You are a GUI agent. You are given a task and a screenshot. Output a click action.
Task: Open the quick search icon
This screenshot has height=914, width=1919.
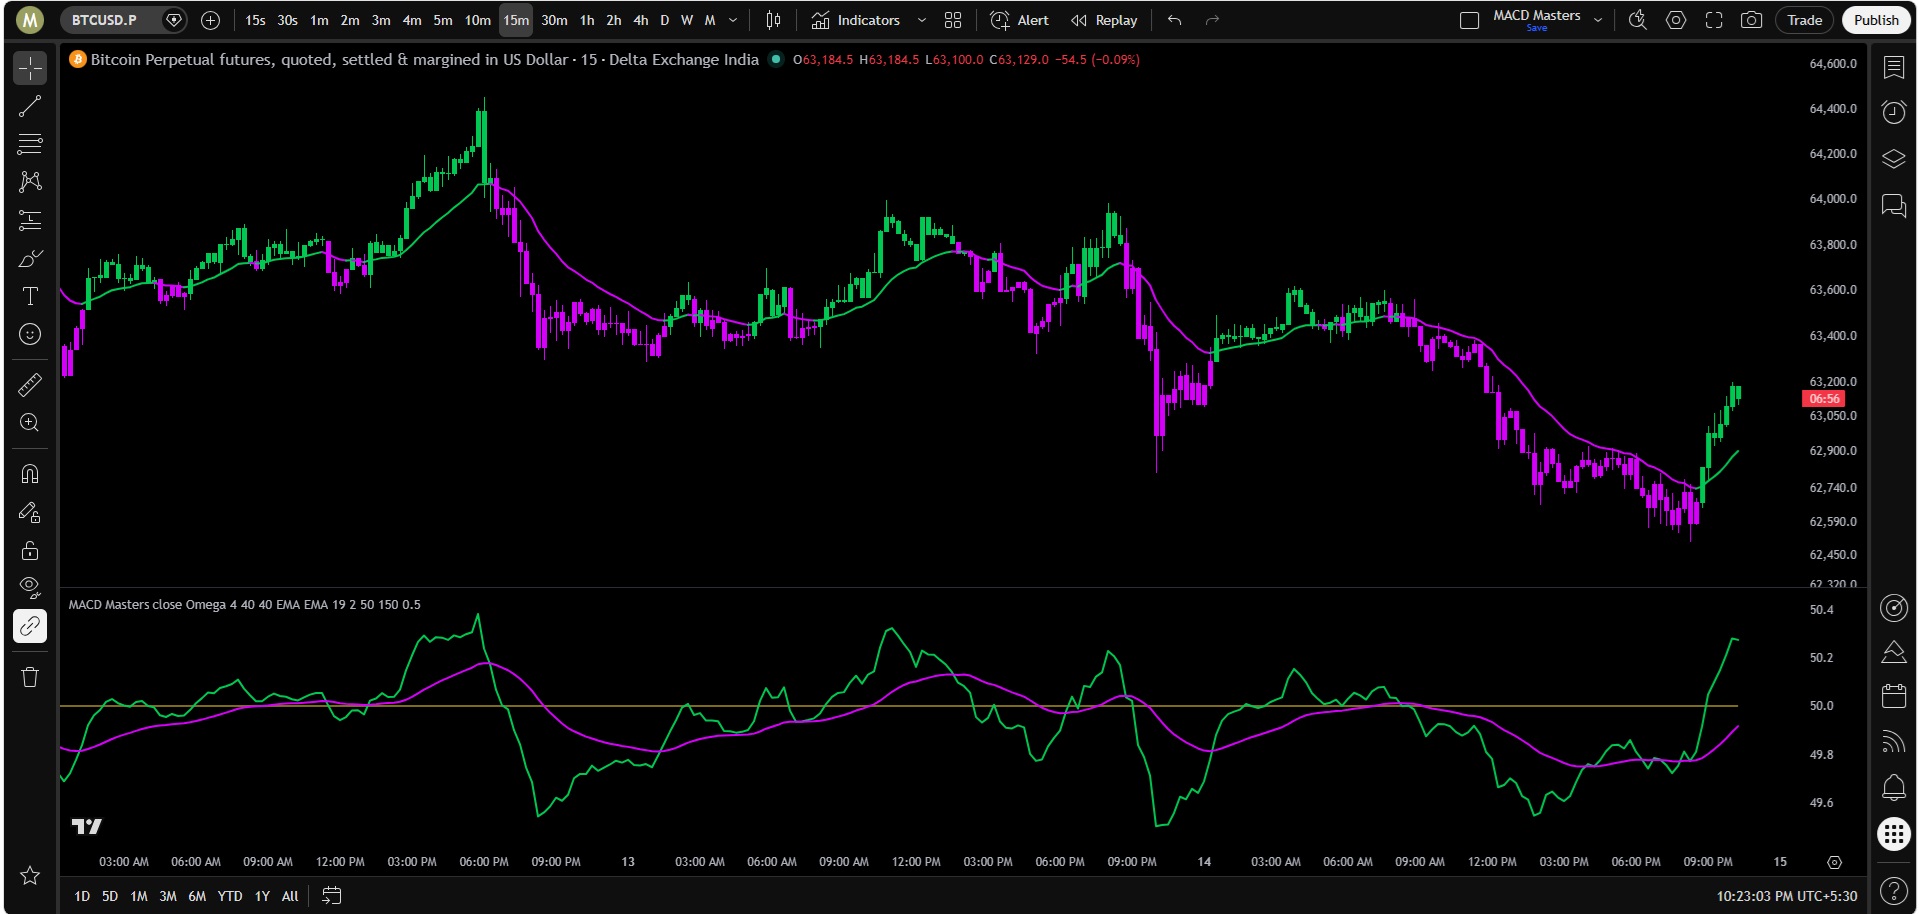[1638, 20]
